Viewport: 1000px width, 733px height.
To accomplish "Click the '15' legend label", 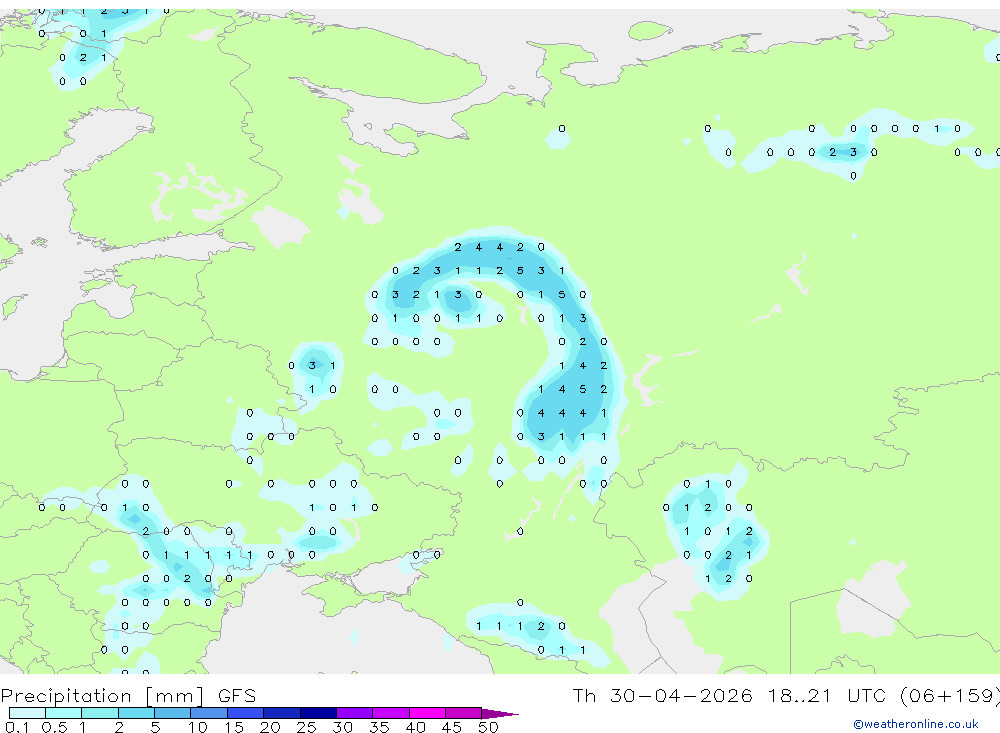I will pyautogui.click(x=233, y=727).
